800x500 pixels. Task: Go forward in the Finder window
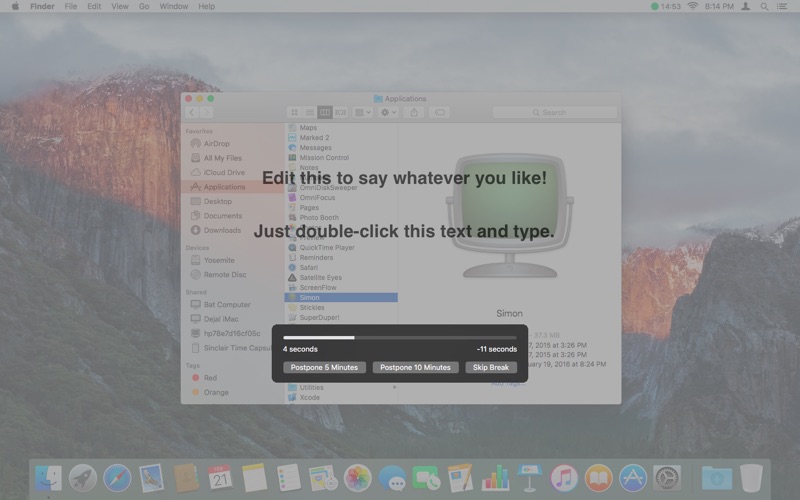point(207,112)
